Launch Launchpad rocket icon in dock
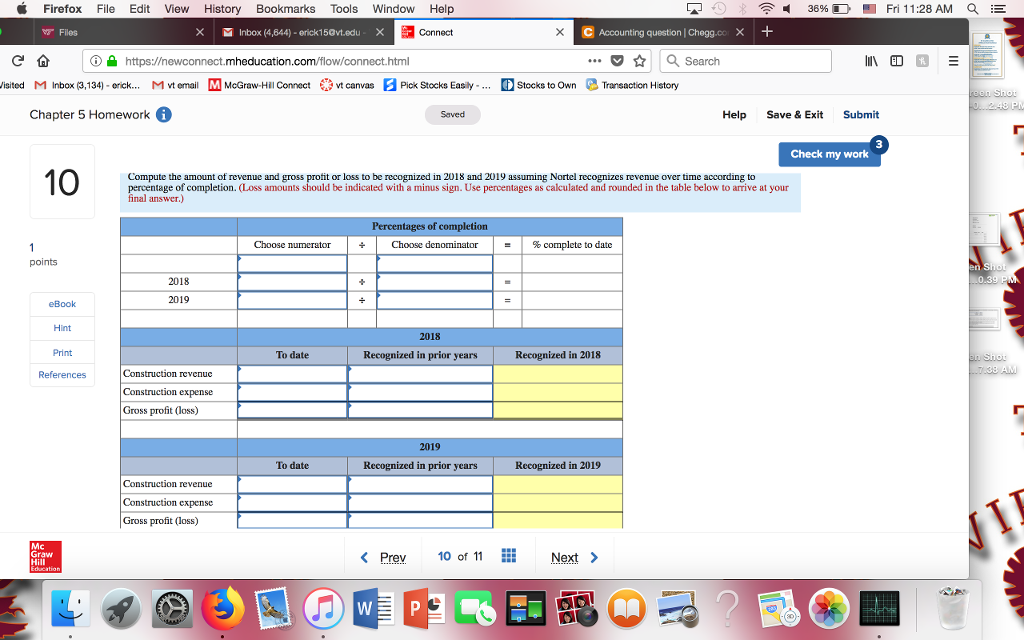The width and height of the screenshot is (1024, 640). click(x=121, y=609)
